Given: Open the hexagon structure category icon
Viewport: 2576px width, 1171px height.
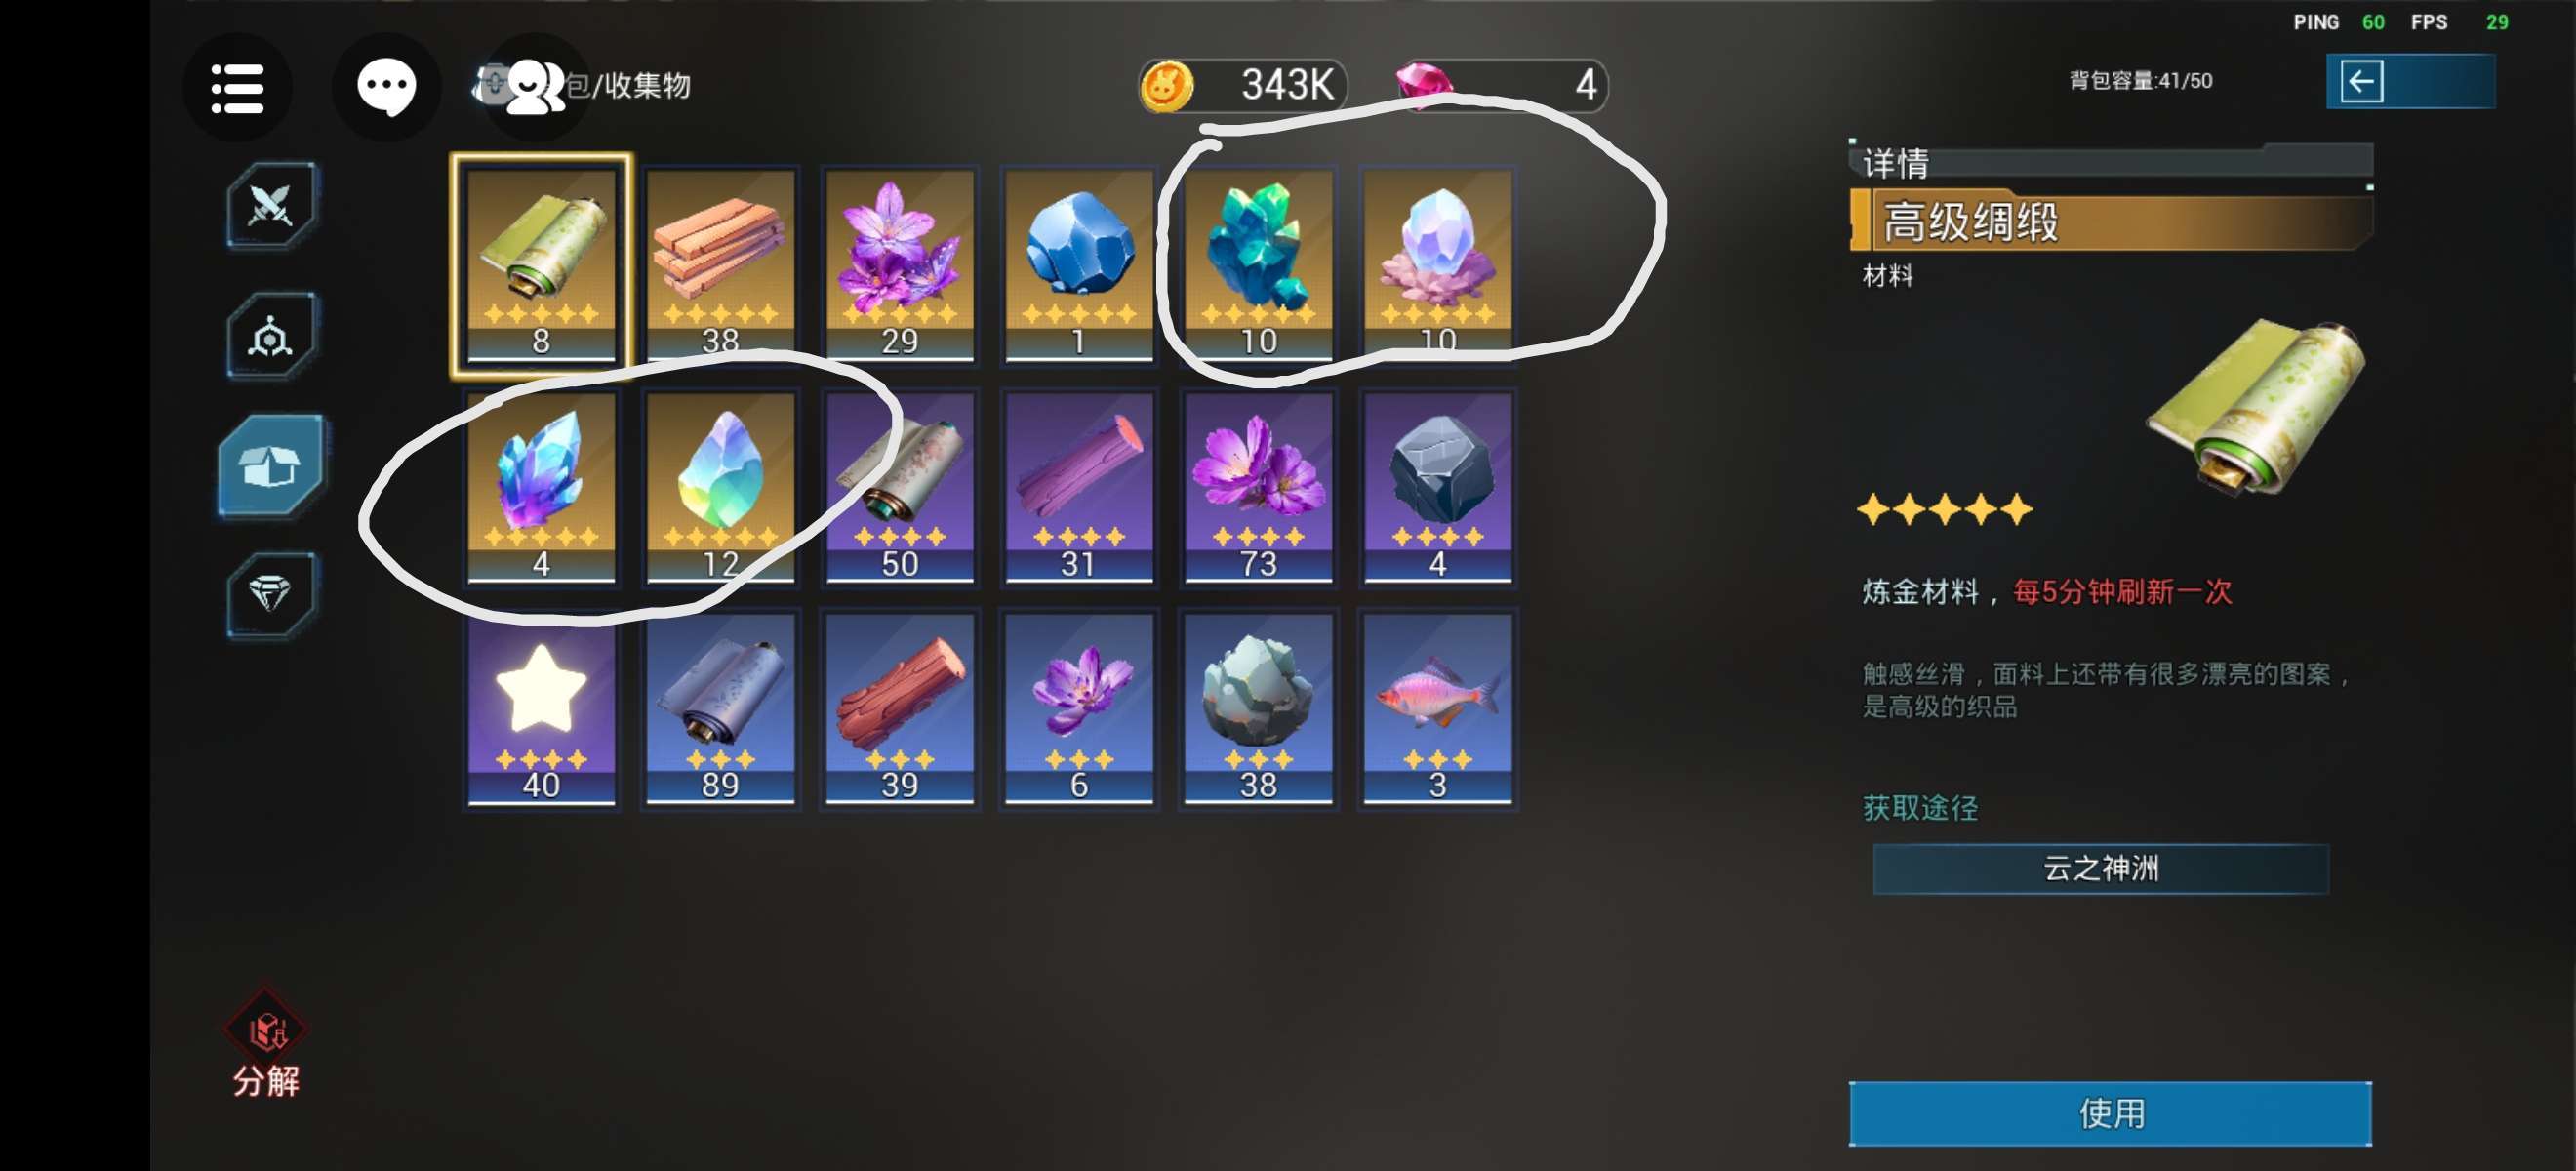Looking at the screenshot, I should pyautogui.click(x=271, y=337).
